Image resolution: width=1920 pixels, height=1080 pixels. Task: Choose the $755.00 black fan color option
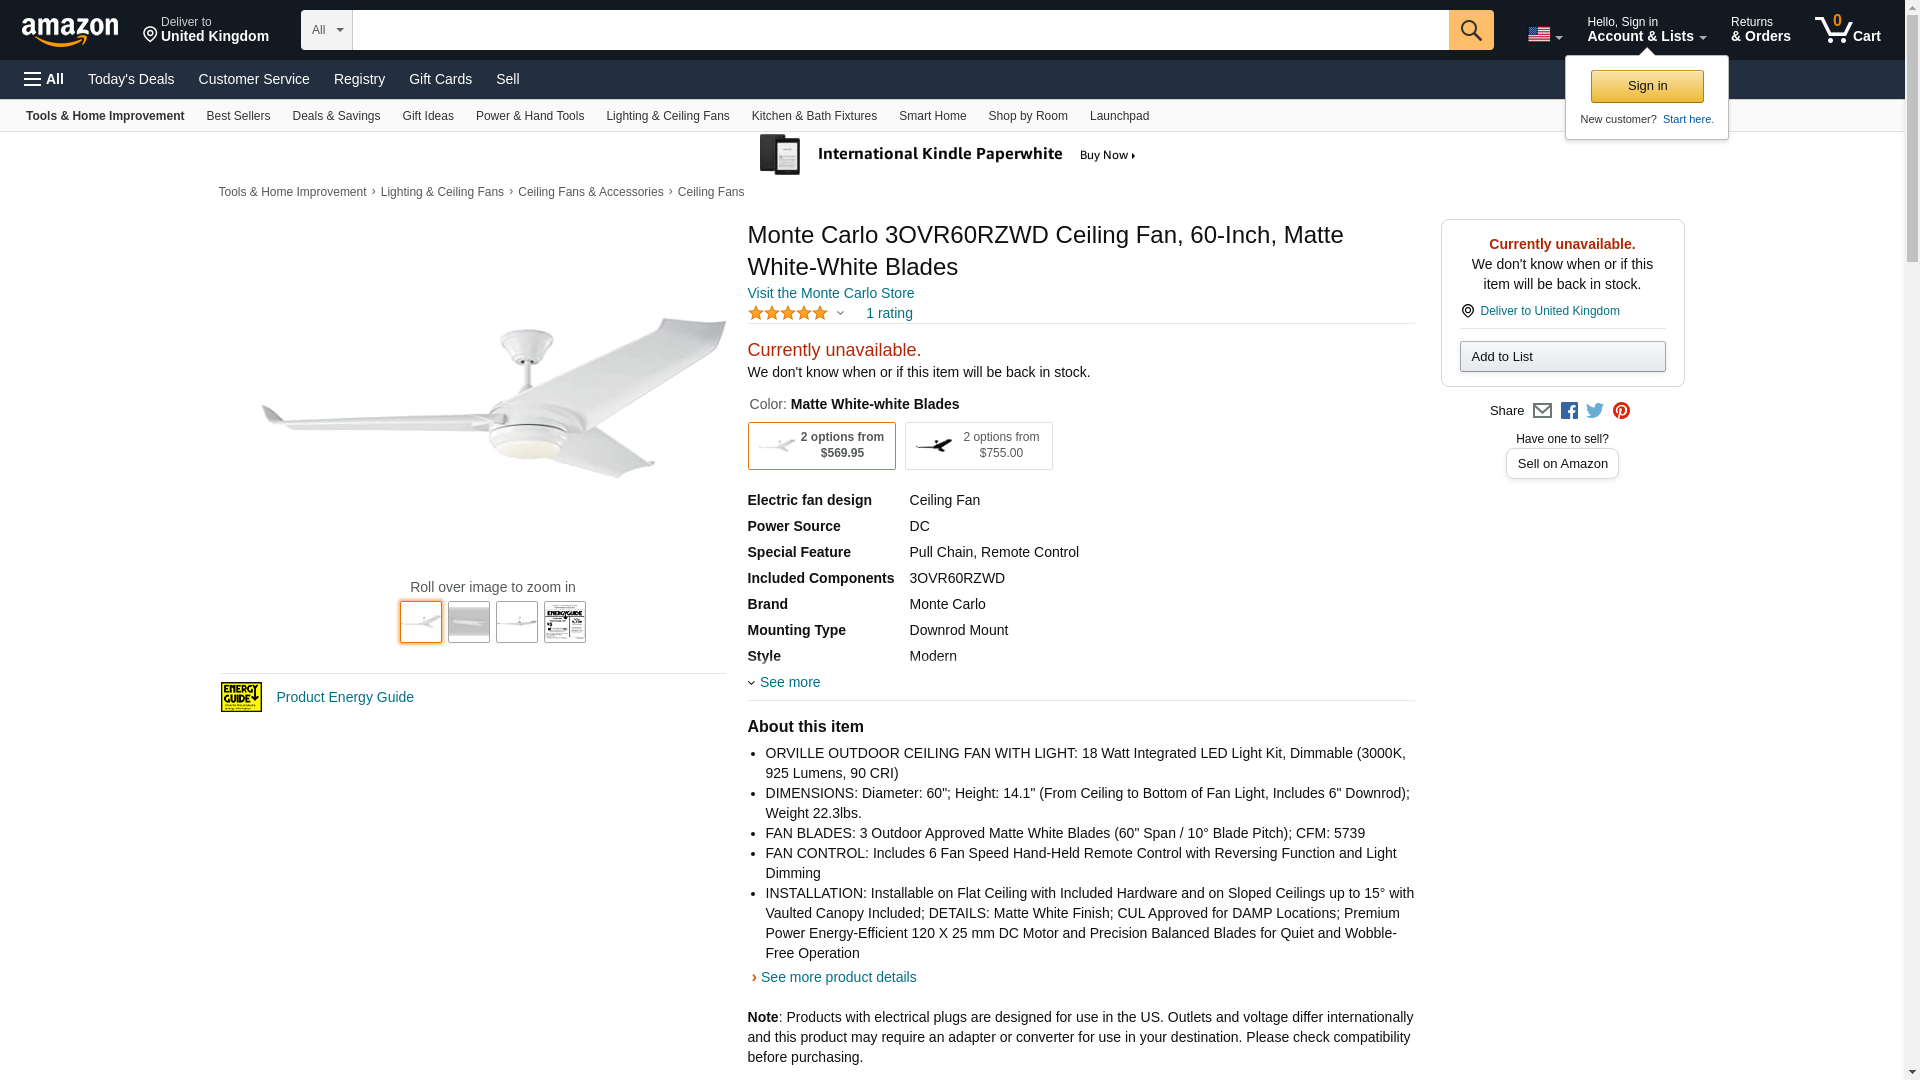[978, 446]
